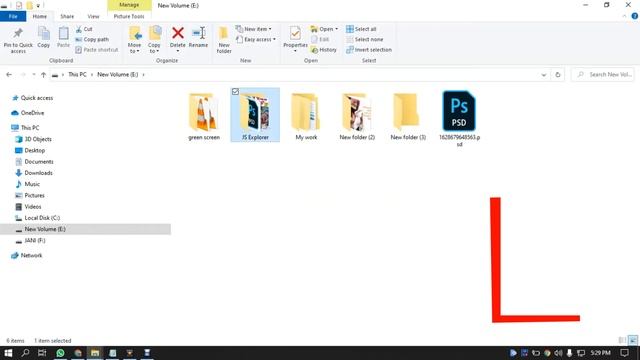Open Quick access in navigation pane
The image size is (640, 360).
pos(33,98)
